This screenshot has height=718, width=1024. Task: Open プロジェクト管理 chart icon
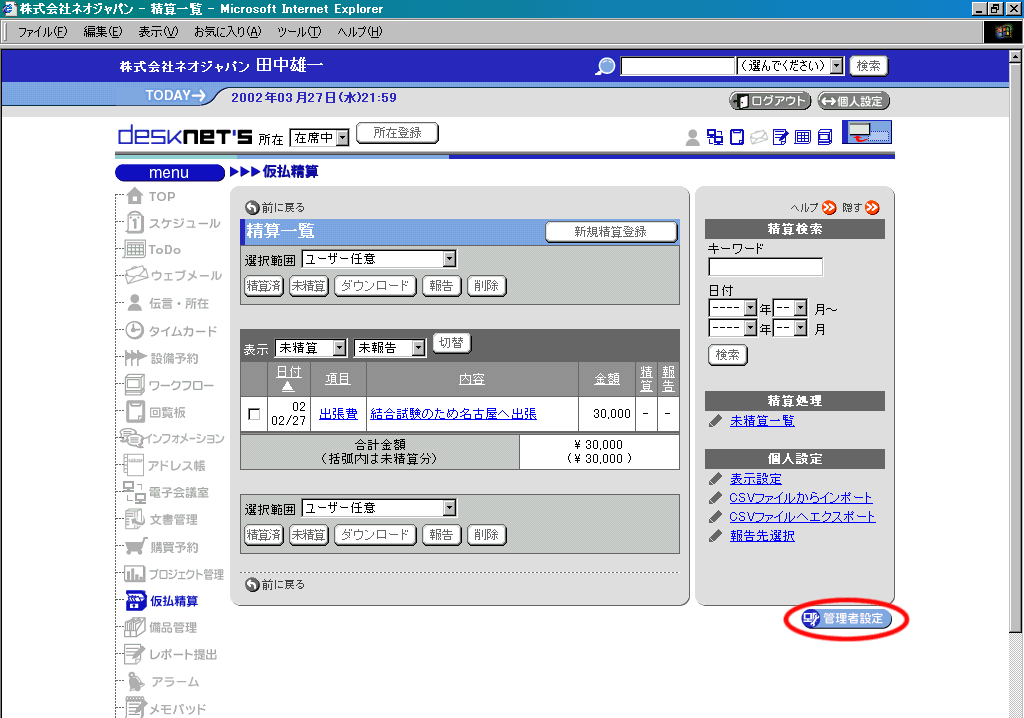(134, 574)
